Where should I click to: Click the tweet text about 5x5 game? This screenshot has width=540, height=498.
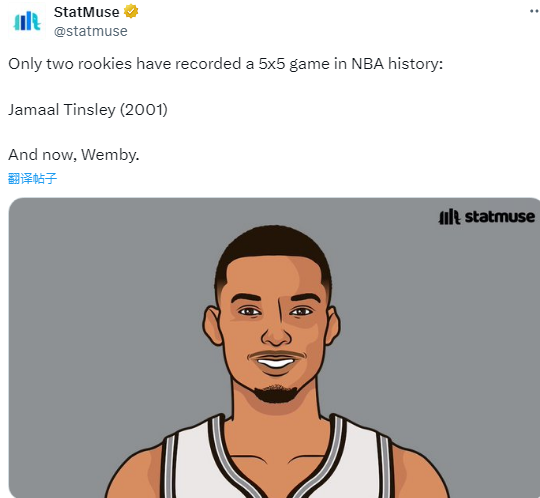pyautogui.click(x=226, y=64)
